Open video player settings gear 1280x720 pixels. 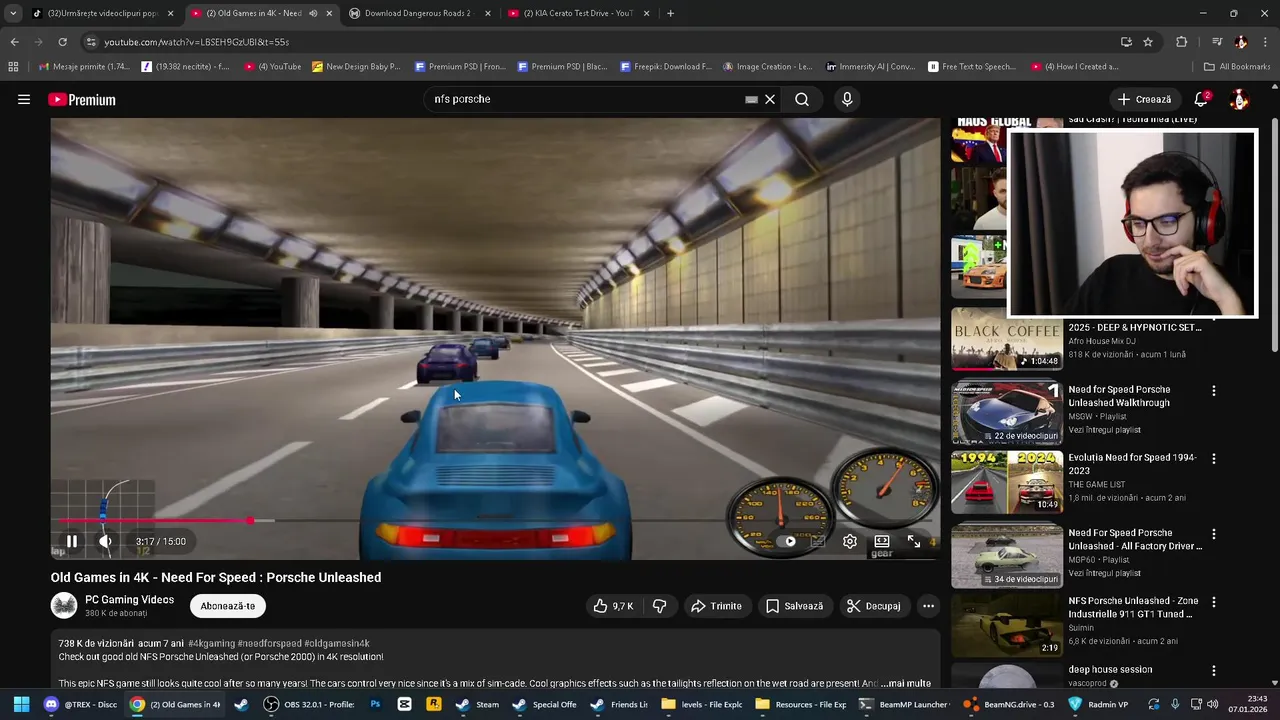pos(850,541)
